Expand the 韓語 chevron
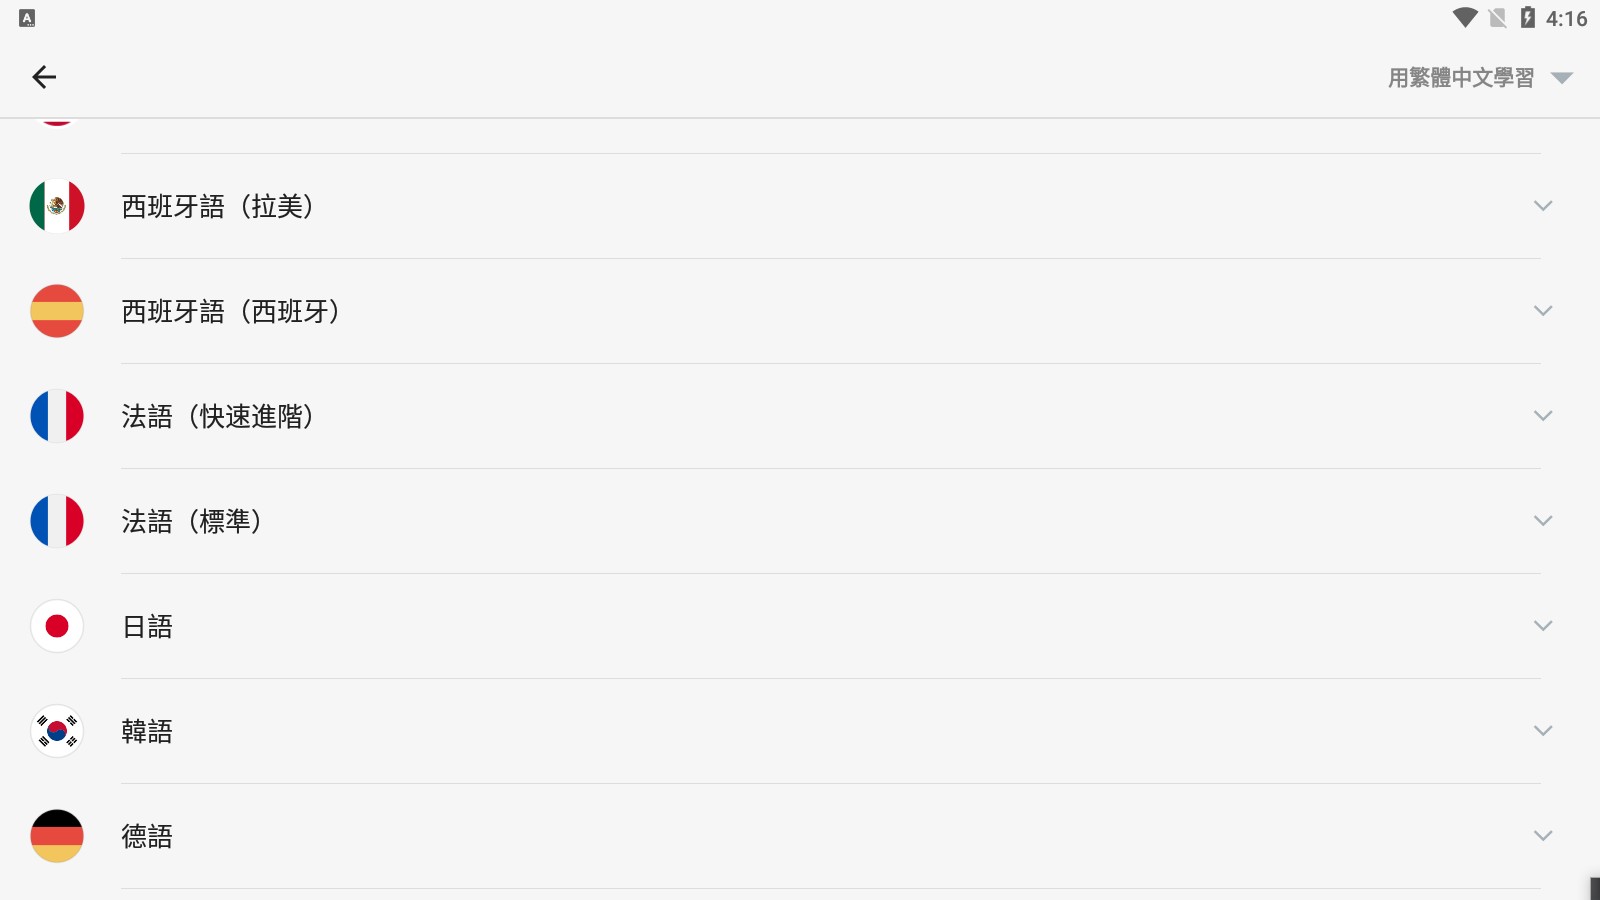Screen dimensions: 1600x900 click(x=1543, y=731)
